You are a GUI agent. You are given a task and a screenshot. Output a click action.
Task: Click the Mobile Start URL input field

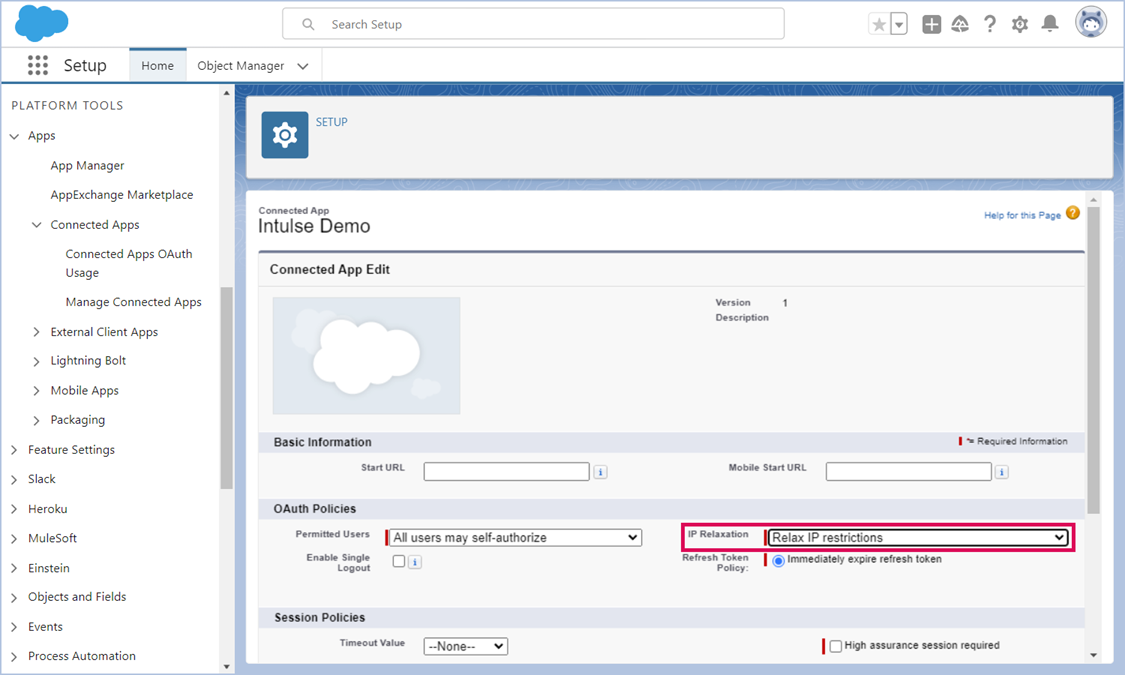point(908,471)
